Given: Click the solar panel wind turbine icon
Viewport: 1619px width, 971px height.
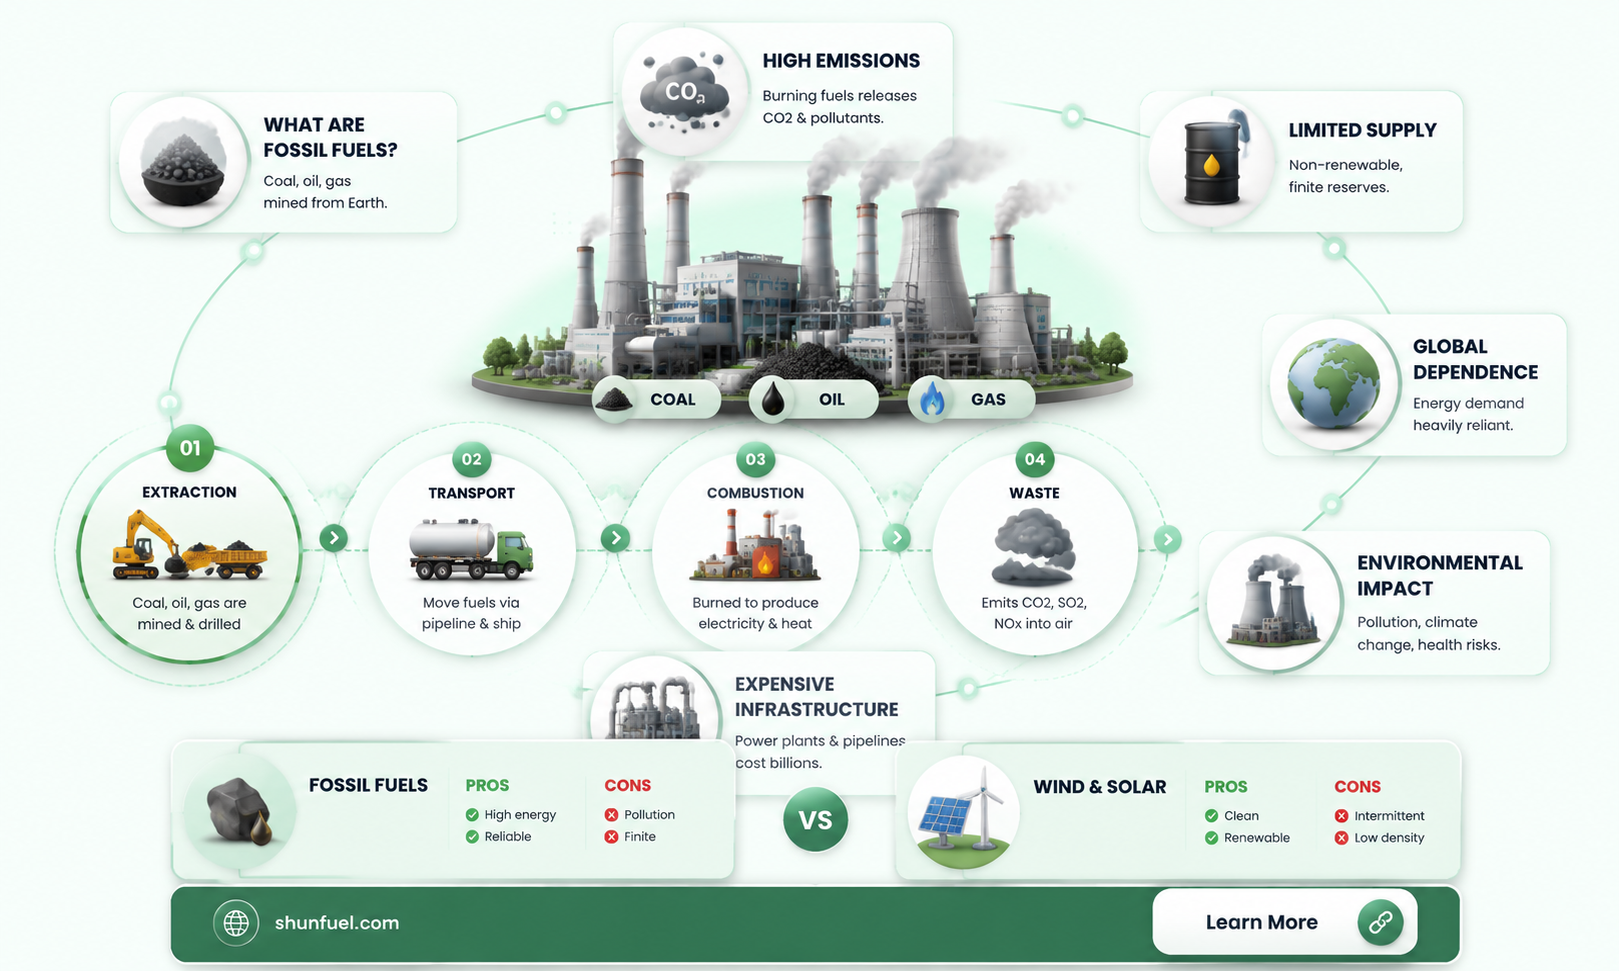Looking at the screenshot, I should pos(963,812).
